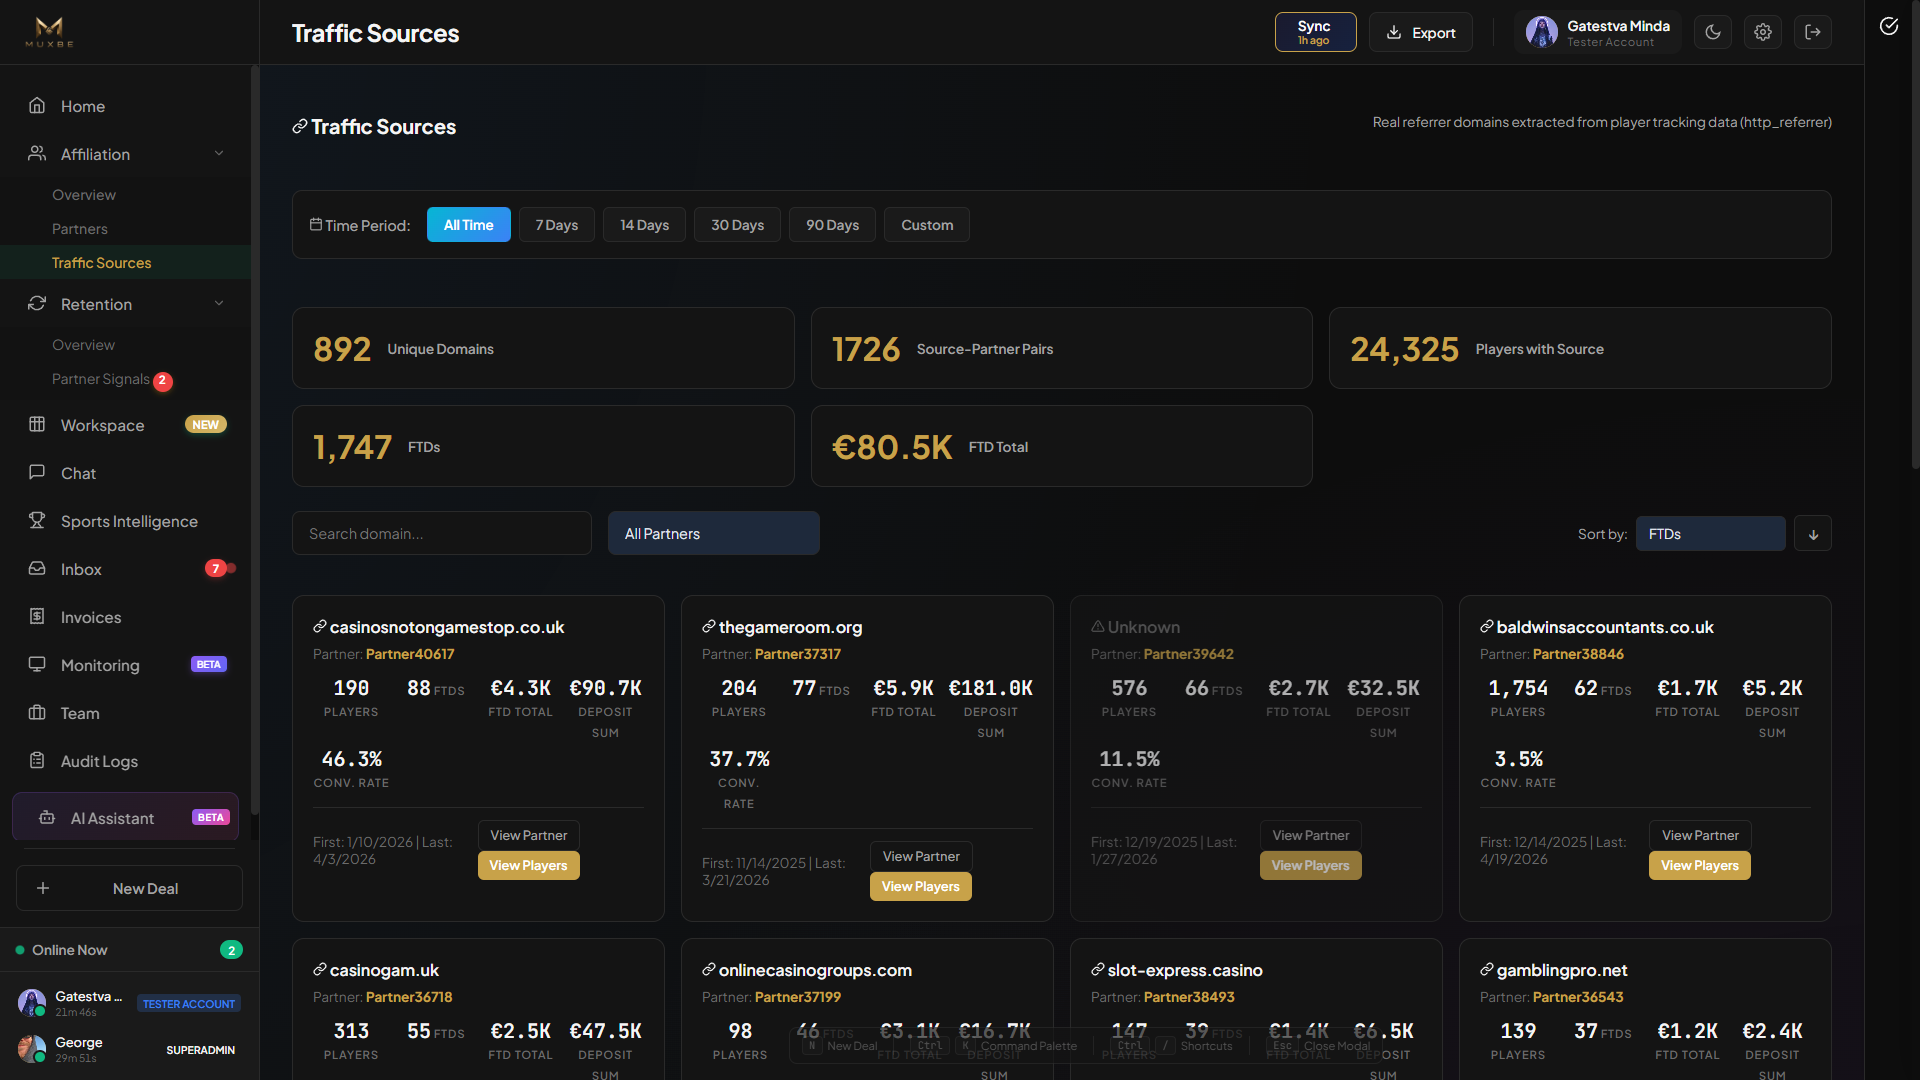The width and height of the screenshot is (1920, 1080).
Task: Select the 14 Days period
Action: (x=644, y=225)
